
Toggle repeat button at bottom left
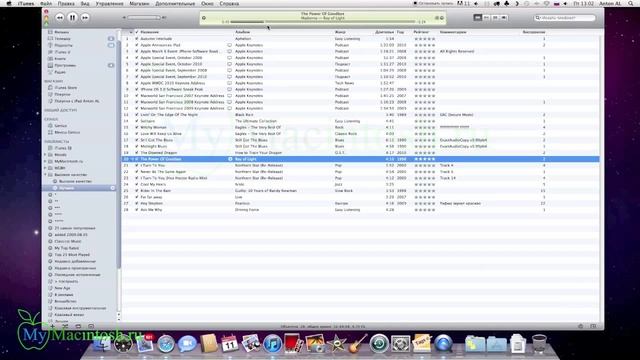tap(78, 327)
